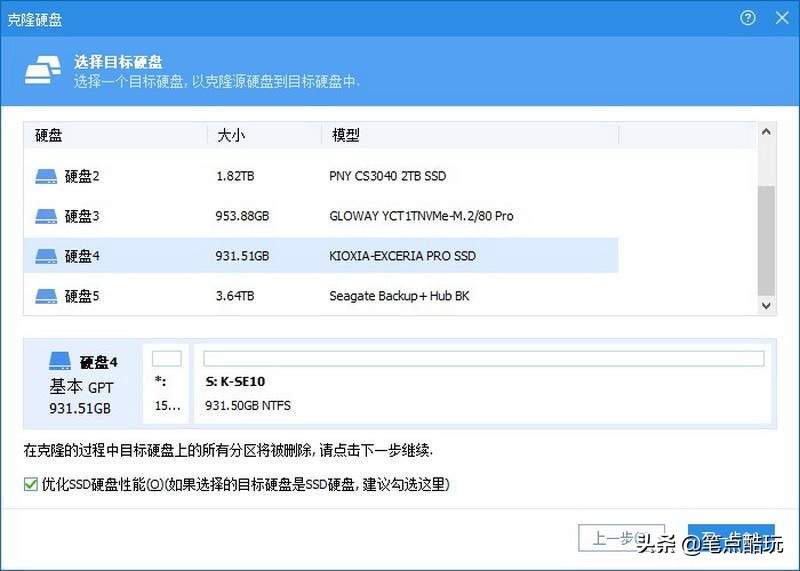Open the help question mark icon
Image resolution: width=800 pixels, height=571 pixels.
coord(747,18)
